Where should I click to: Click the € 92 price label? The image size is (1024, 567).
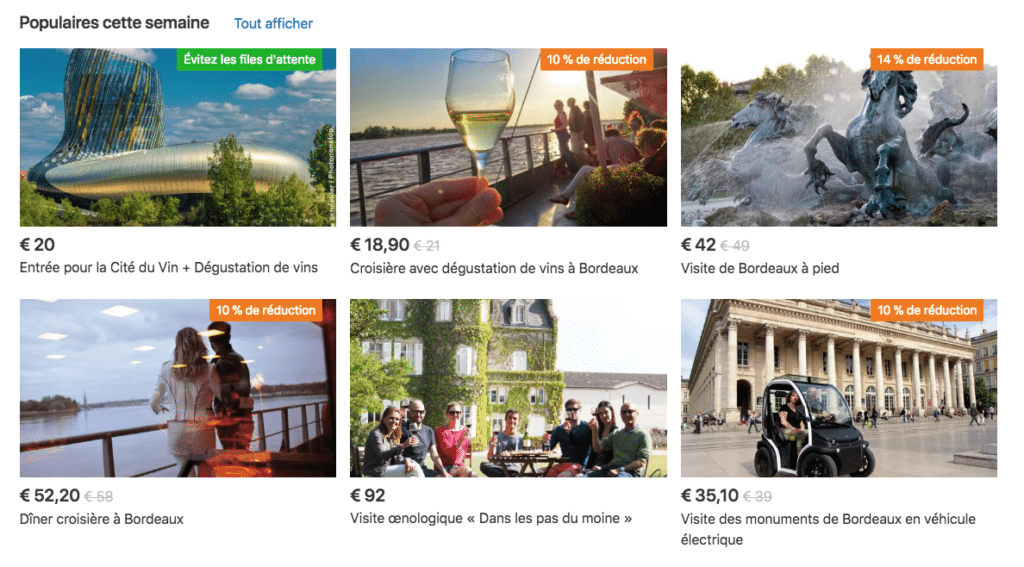click(x=368, y=496)
